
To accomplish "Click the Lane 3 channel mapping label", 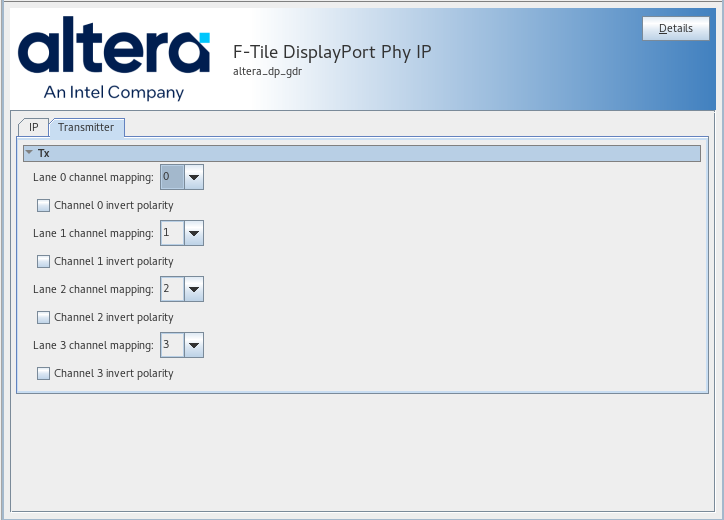I will click(x=93, y=345).
